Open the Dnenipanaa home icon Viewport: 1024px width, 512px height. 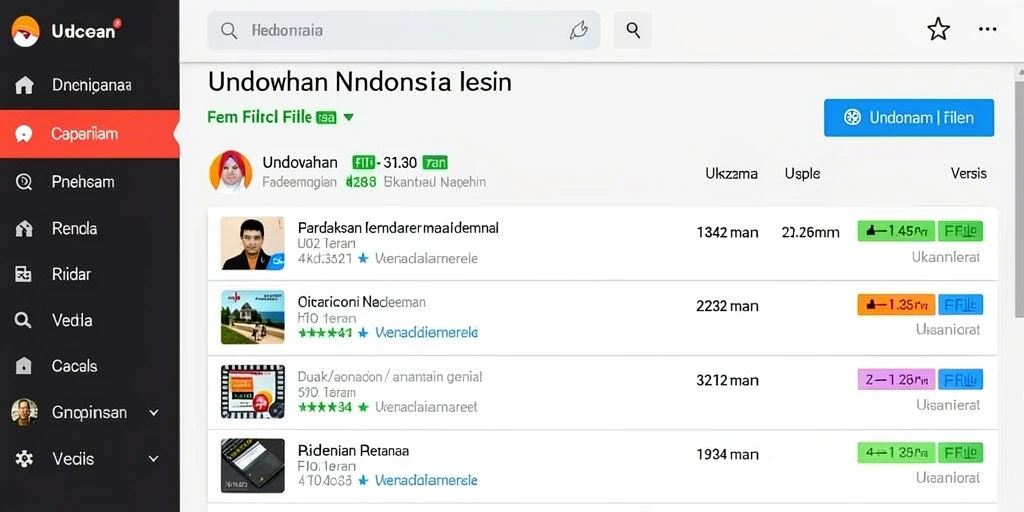point(24,85)
